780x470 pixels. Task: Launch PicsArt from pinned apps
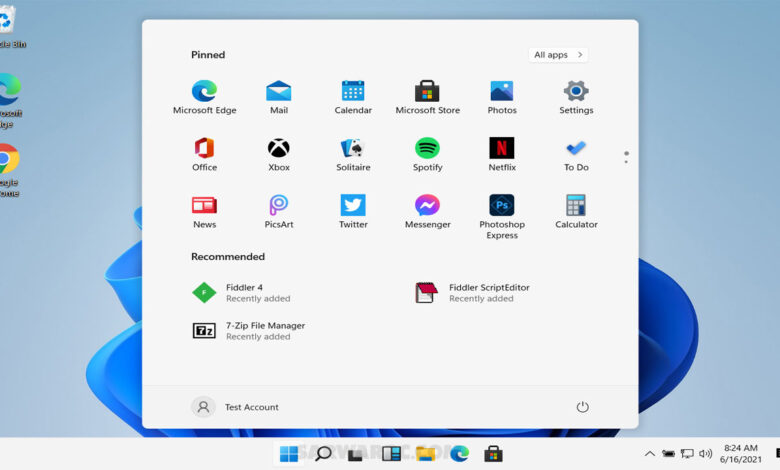pos(279,212)
